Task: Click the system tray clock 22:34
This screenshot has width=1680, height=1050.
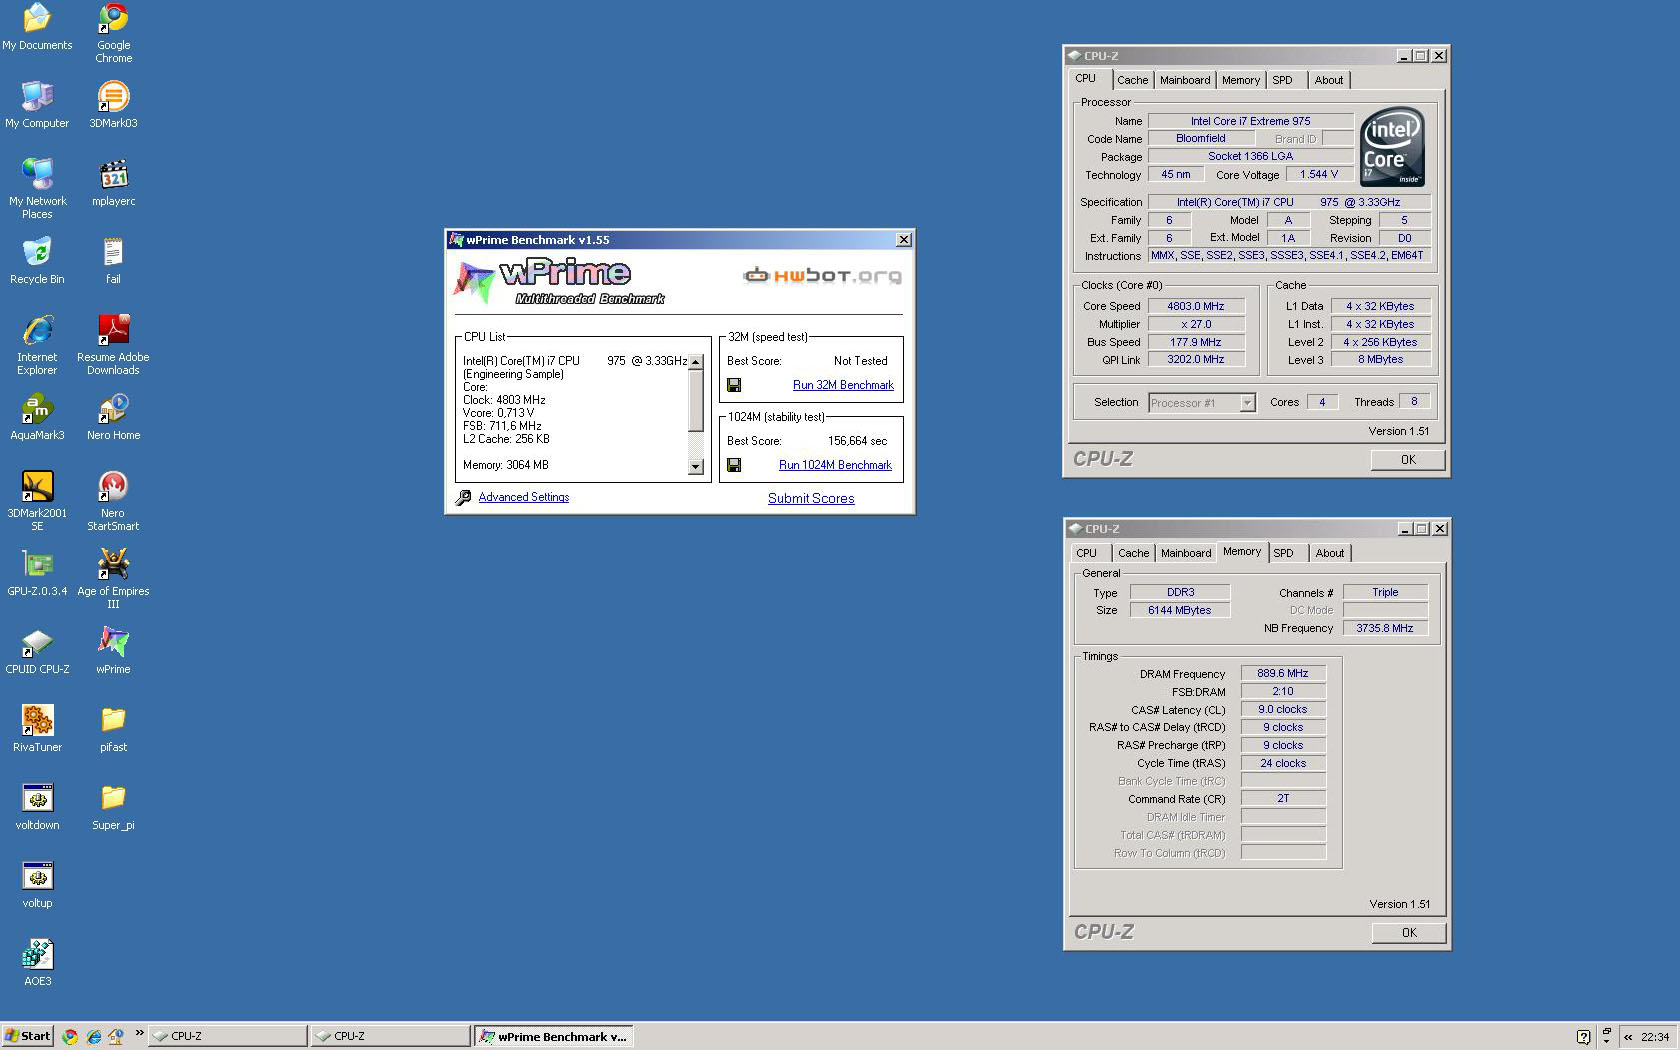Action: [x=1655, y=1037]
